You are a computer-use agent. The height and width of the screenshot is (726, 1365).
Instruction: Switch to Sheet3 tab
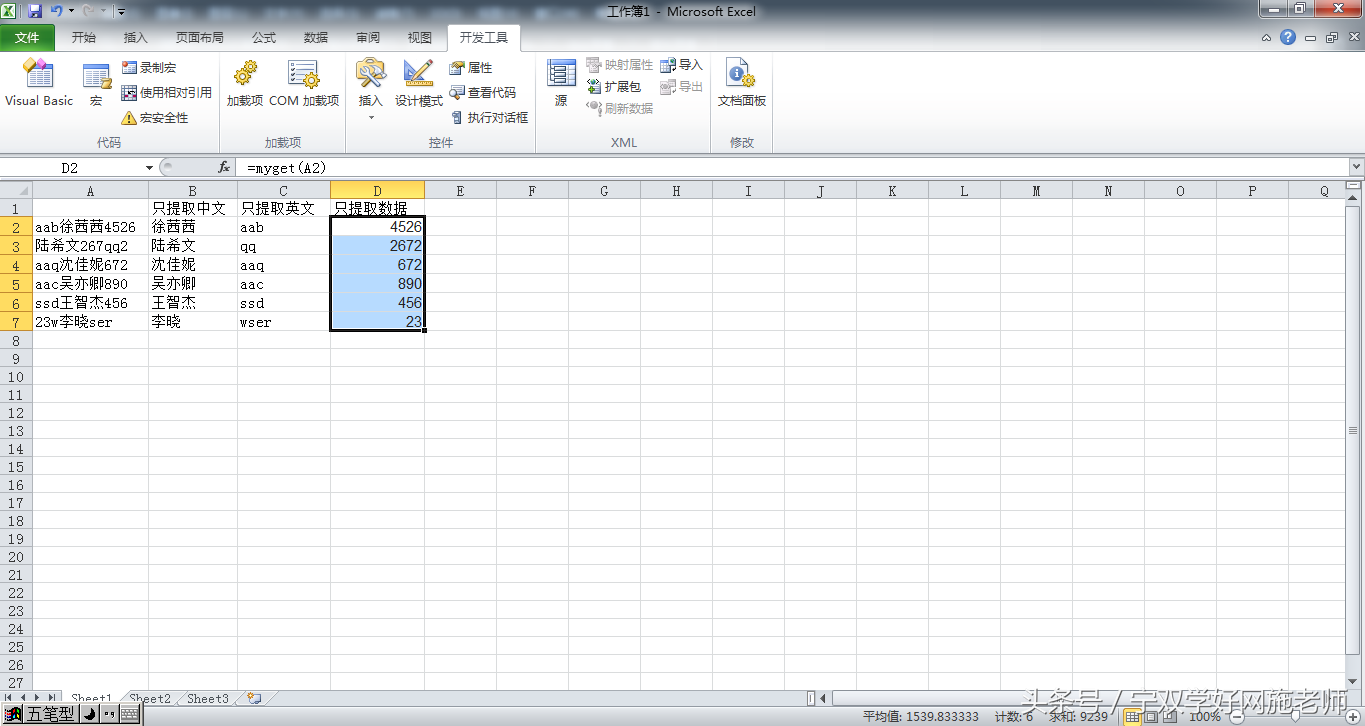[x=208, y=698]
